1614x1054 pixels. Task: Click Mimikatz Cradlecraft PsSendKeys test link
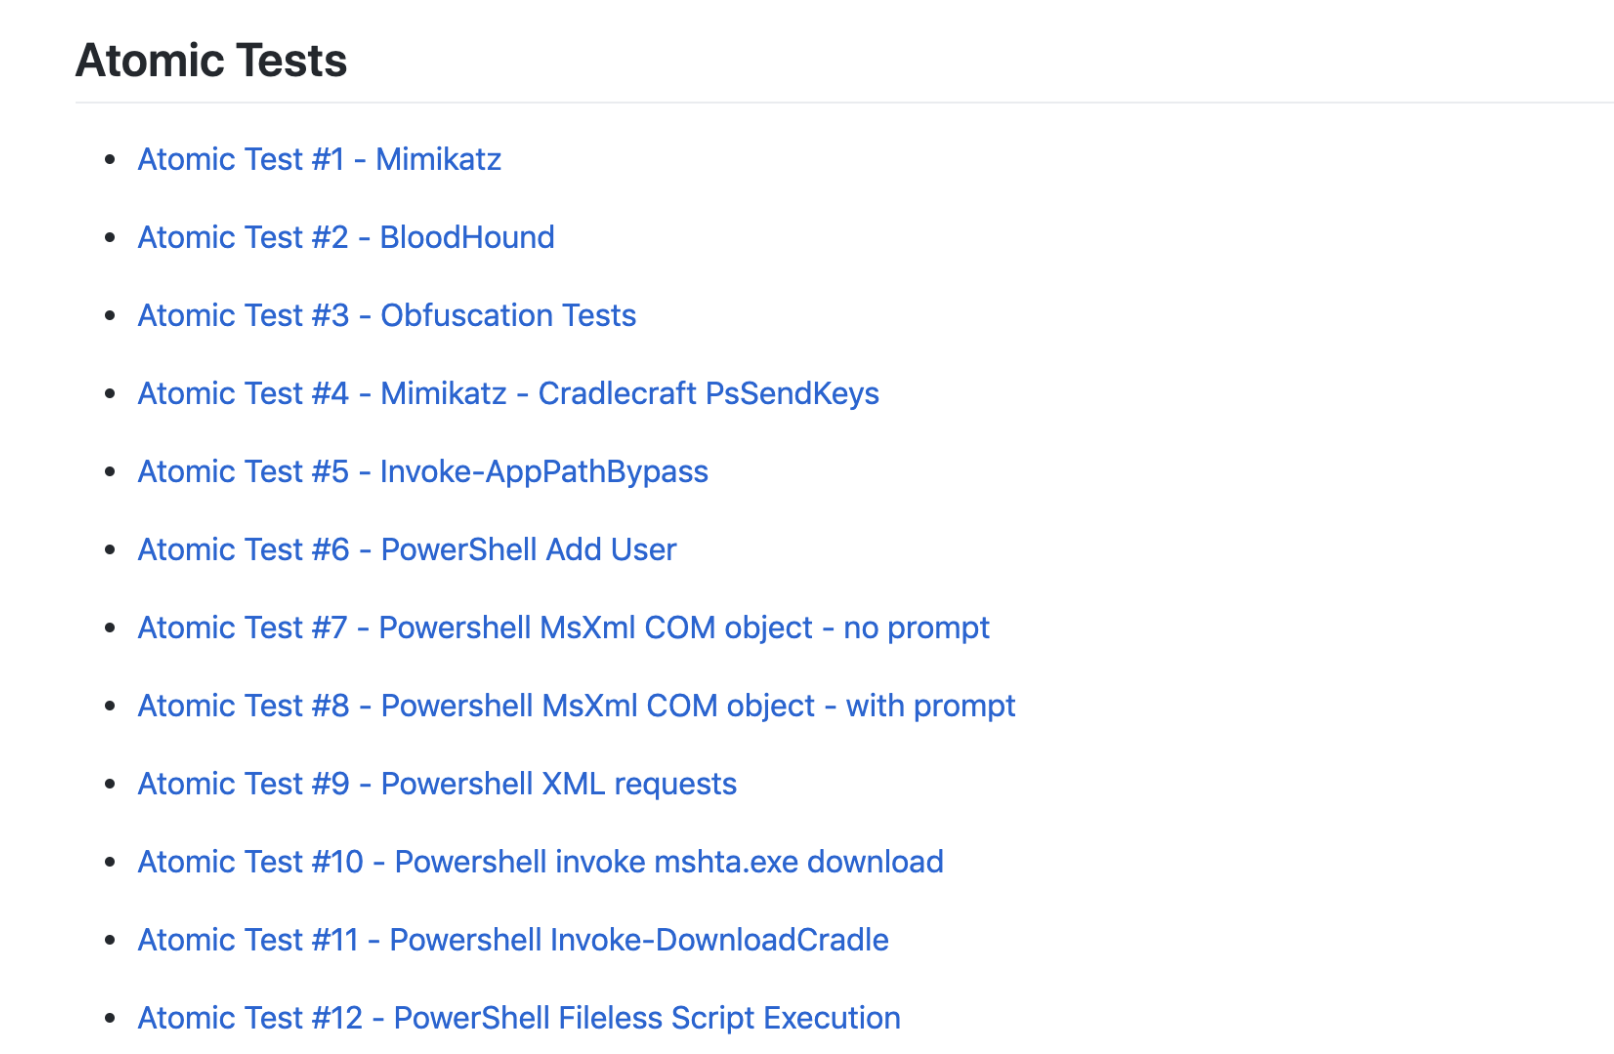tap(508, 393)
